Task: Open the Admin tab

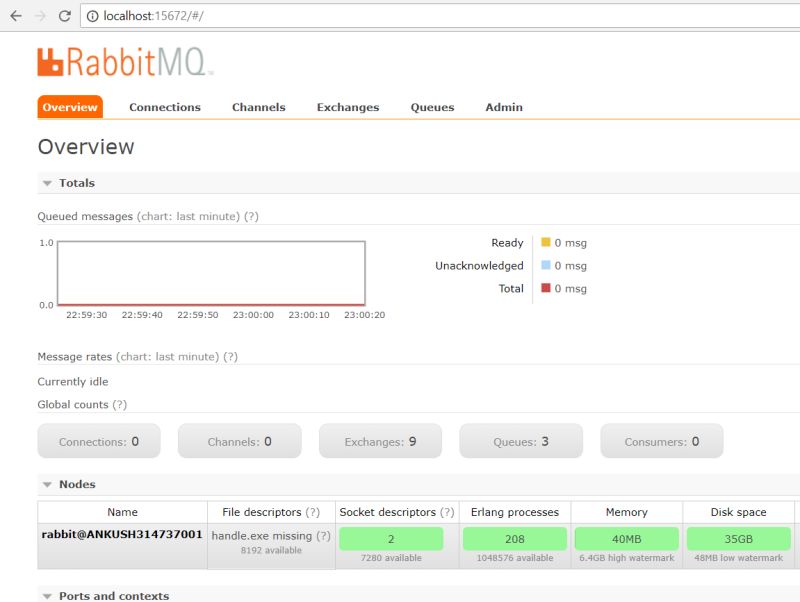Action: [503, 107]
